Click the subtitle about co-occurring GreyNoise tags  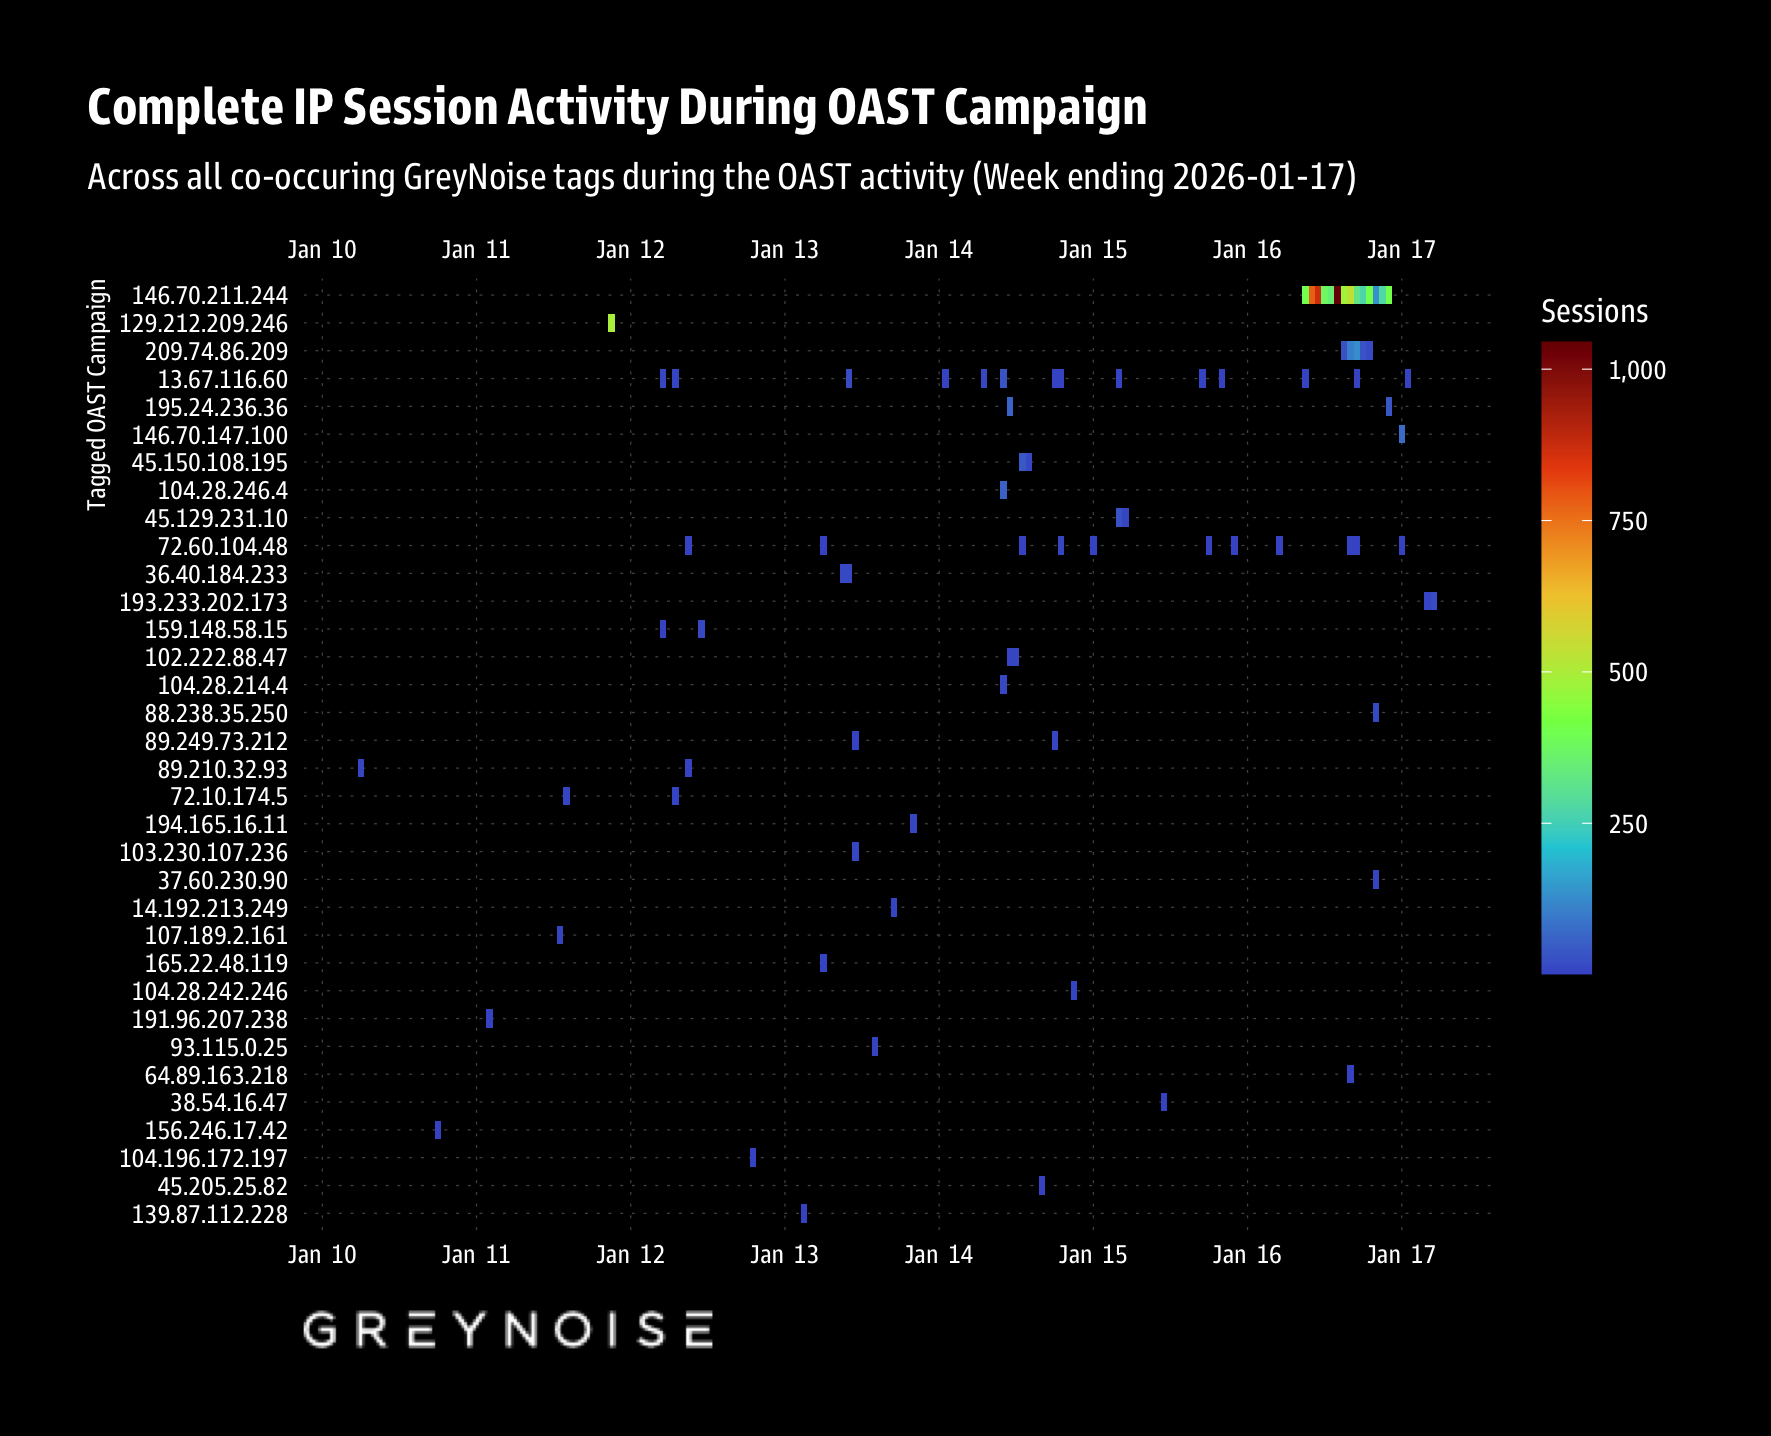coord(721,177)
